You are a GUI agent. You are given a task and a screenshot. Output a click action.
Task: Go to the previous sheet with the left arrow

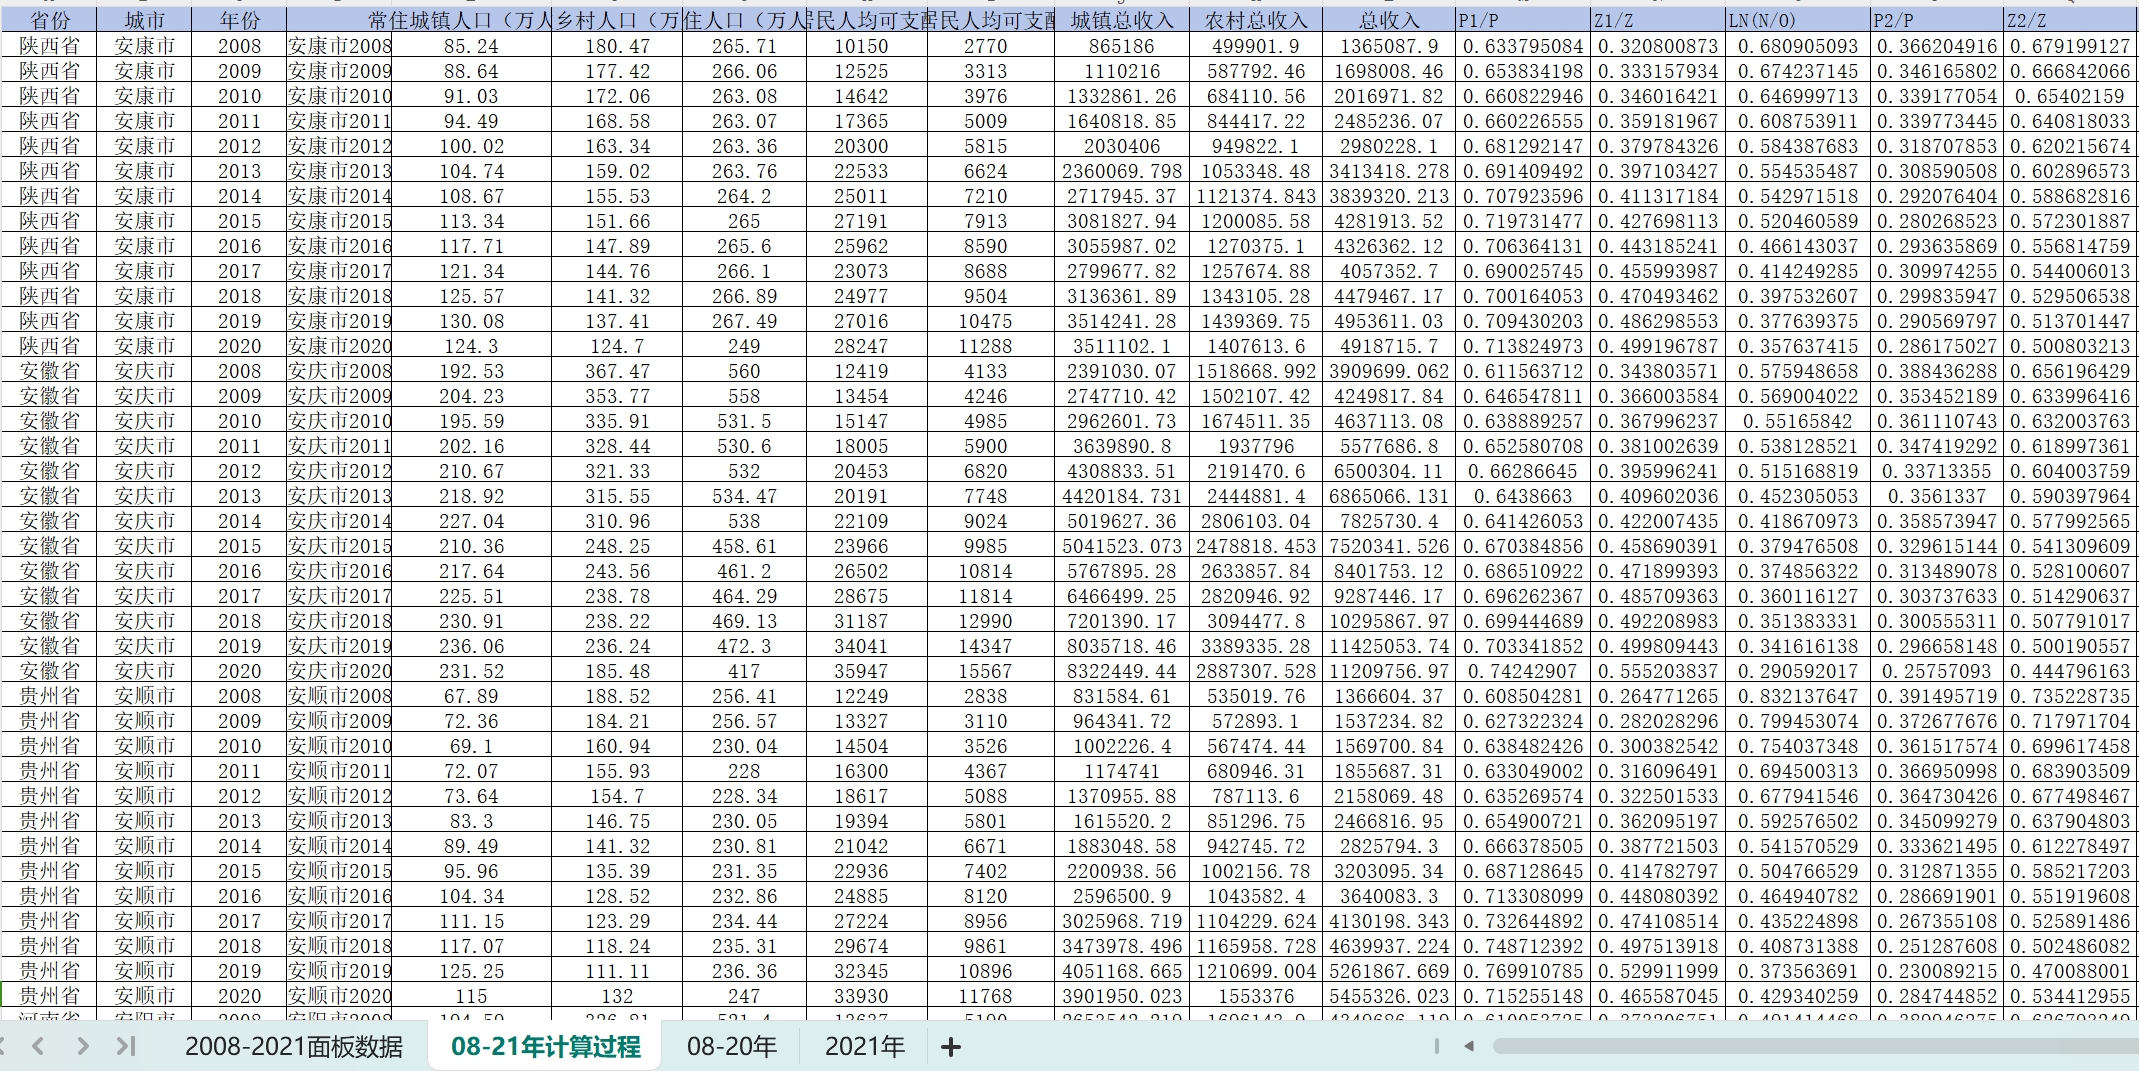38,1046
